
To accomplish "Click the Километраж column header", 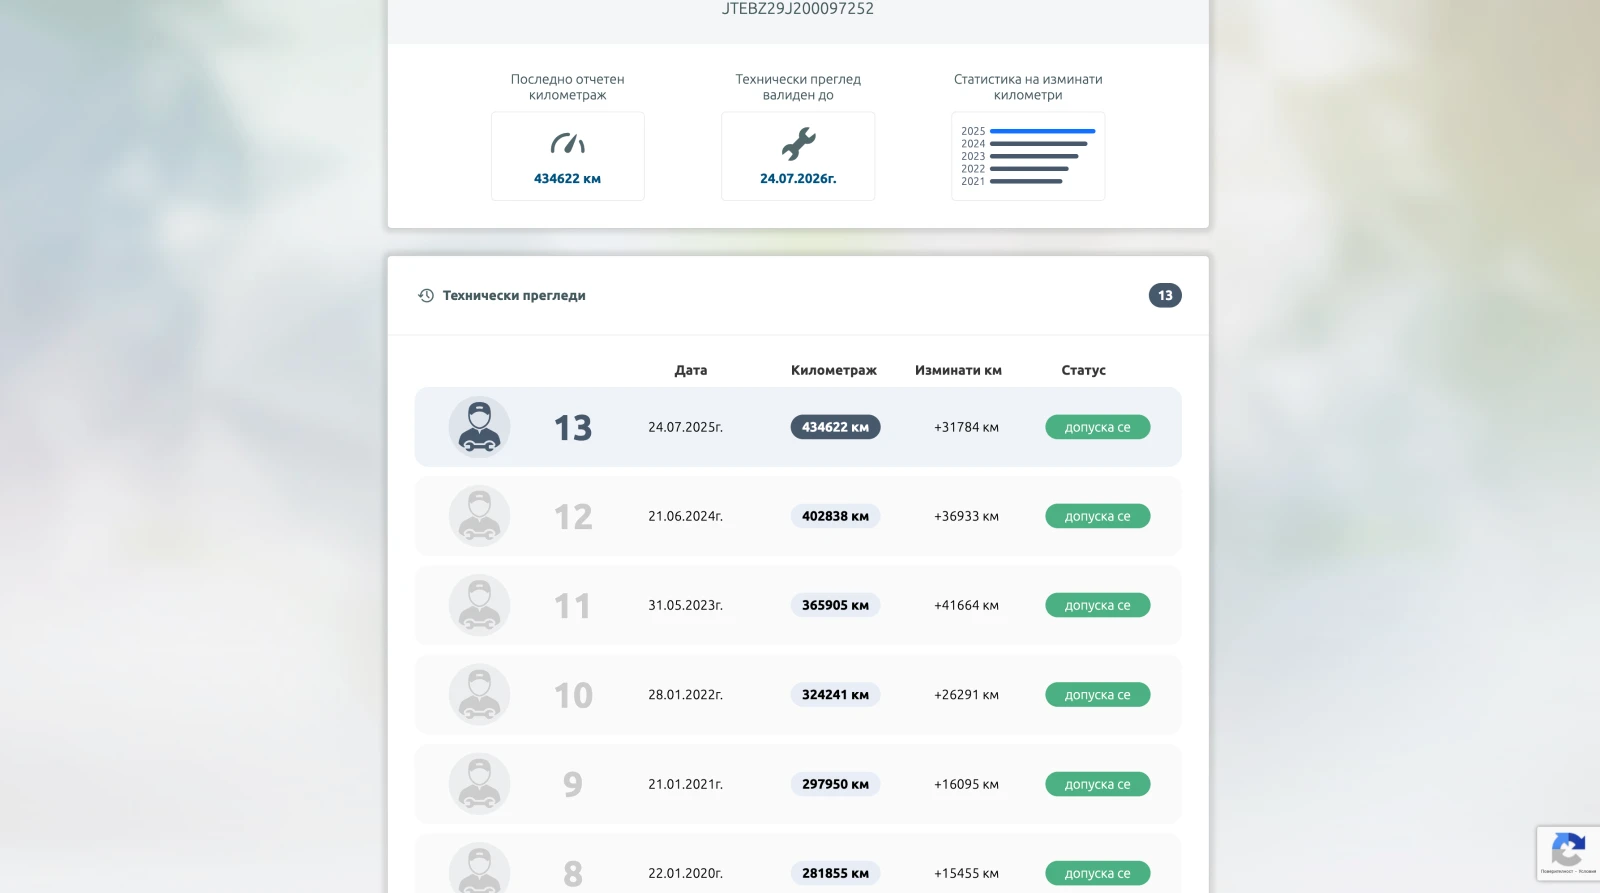I will 833,370.
